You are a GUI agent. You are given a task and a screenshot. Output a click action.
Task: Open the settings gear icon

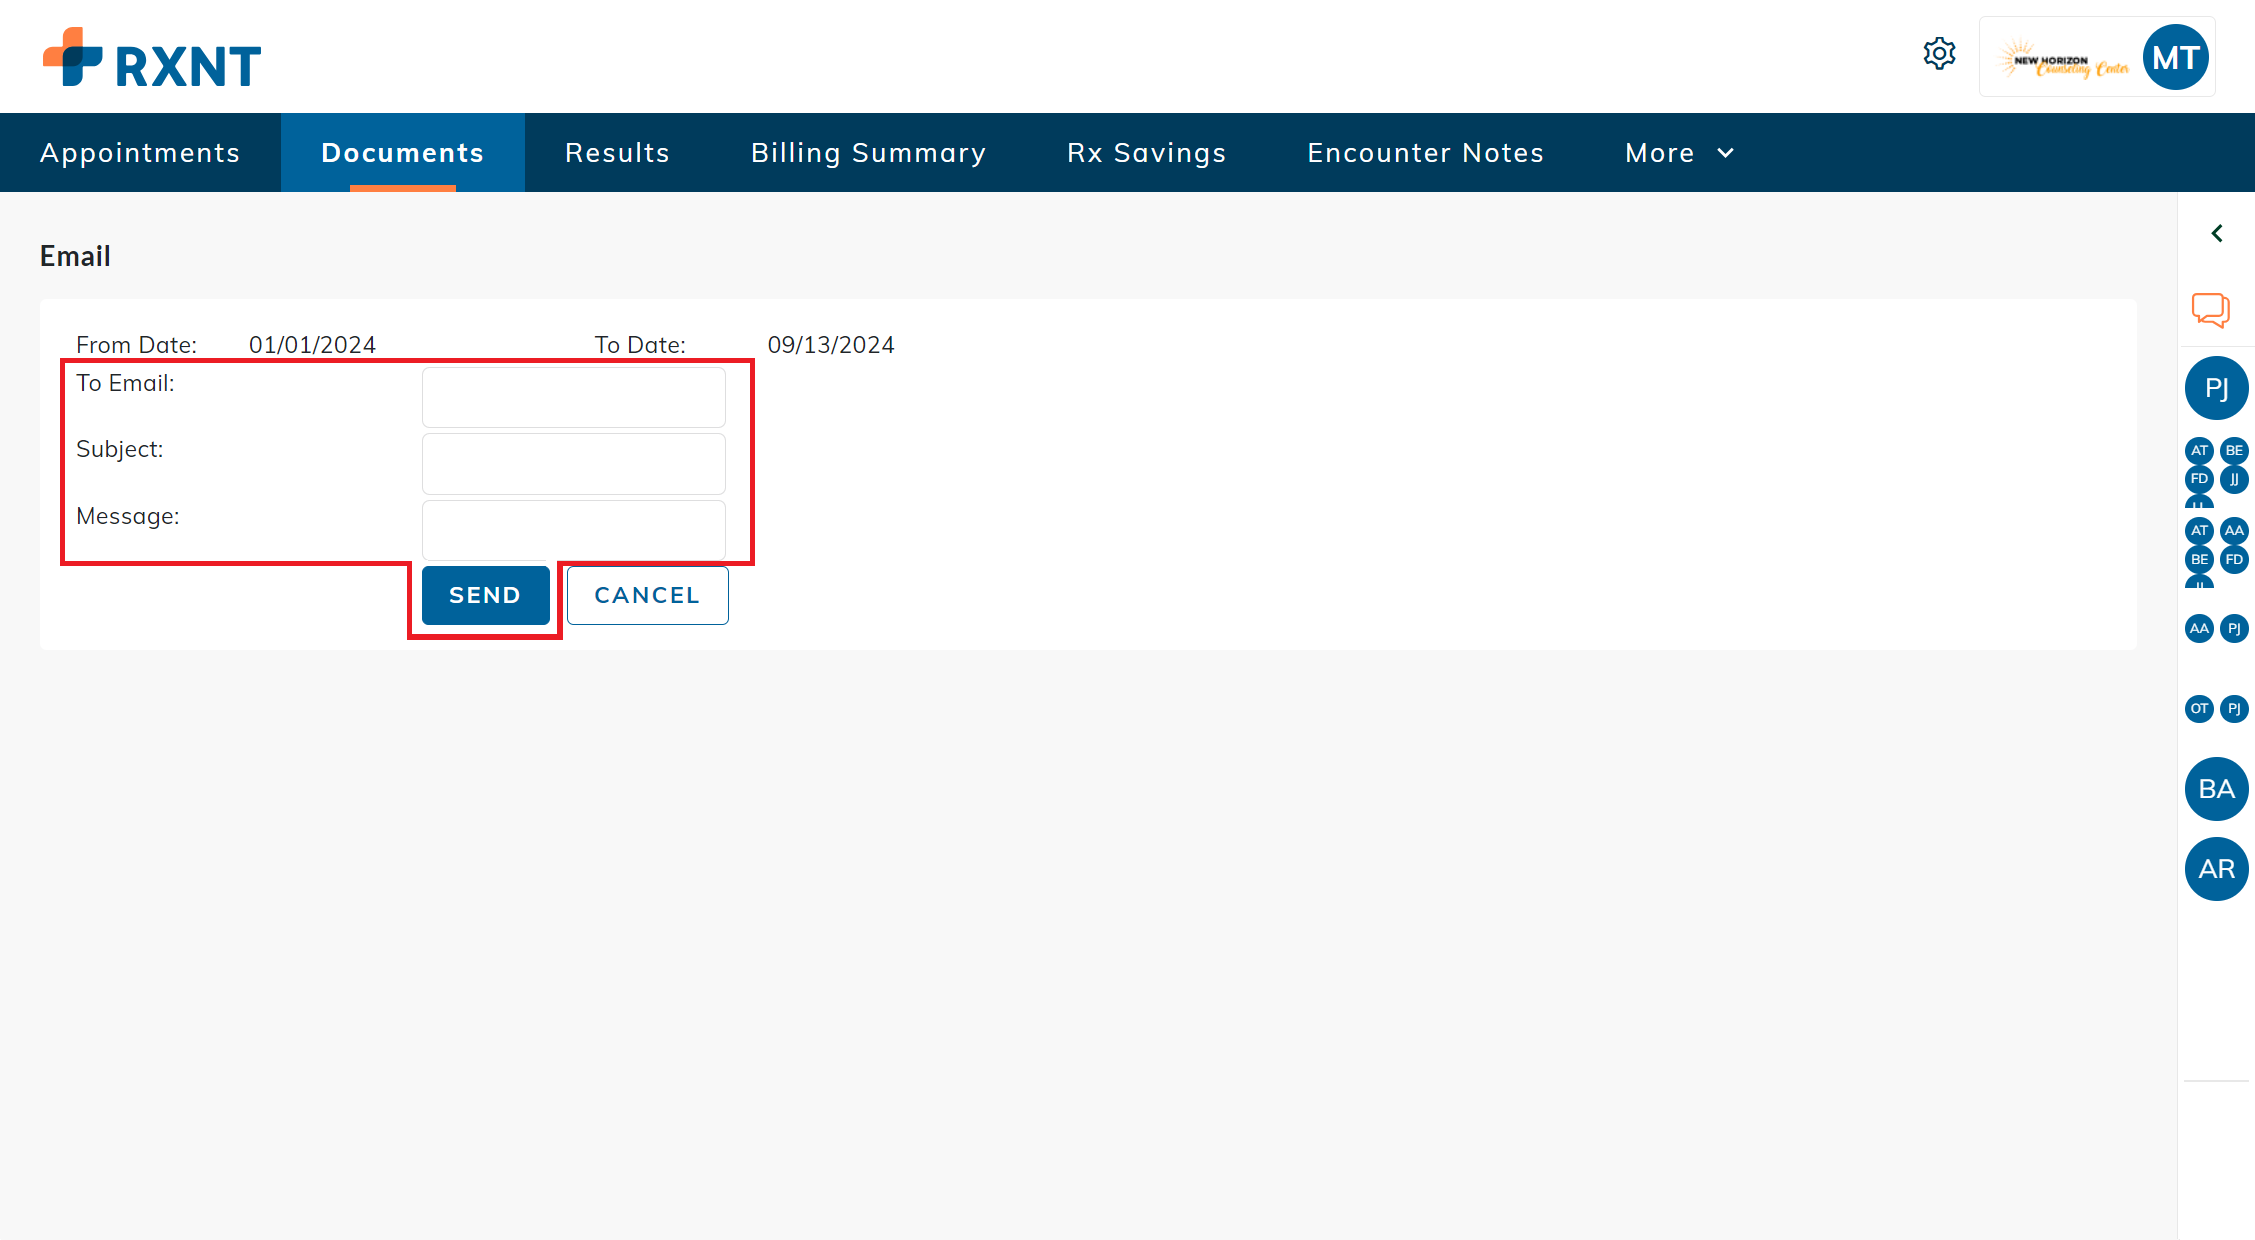(x=1939, y=54)
